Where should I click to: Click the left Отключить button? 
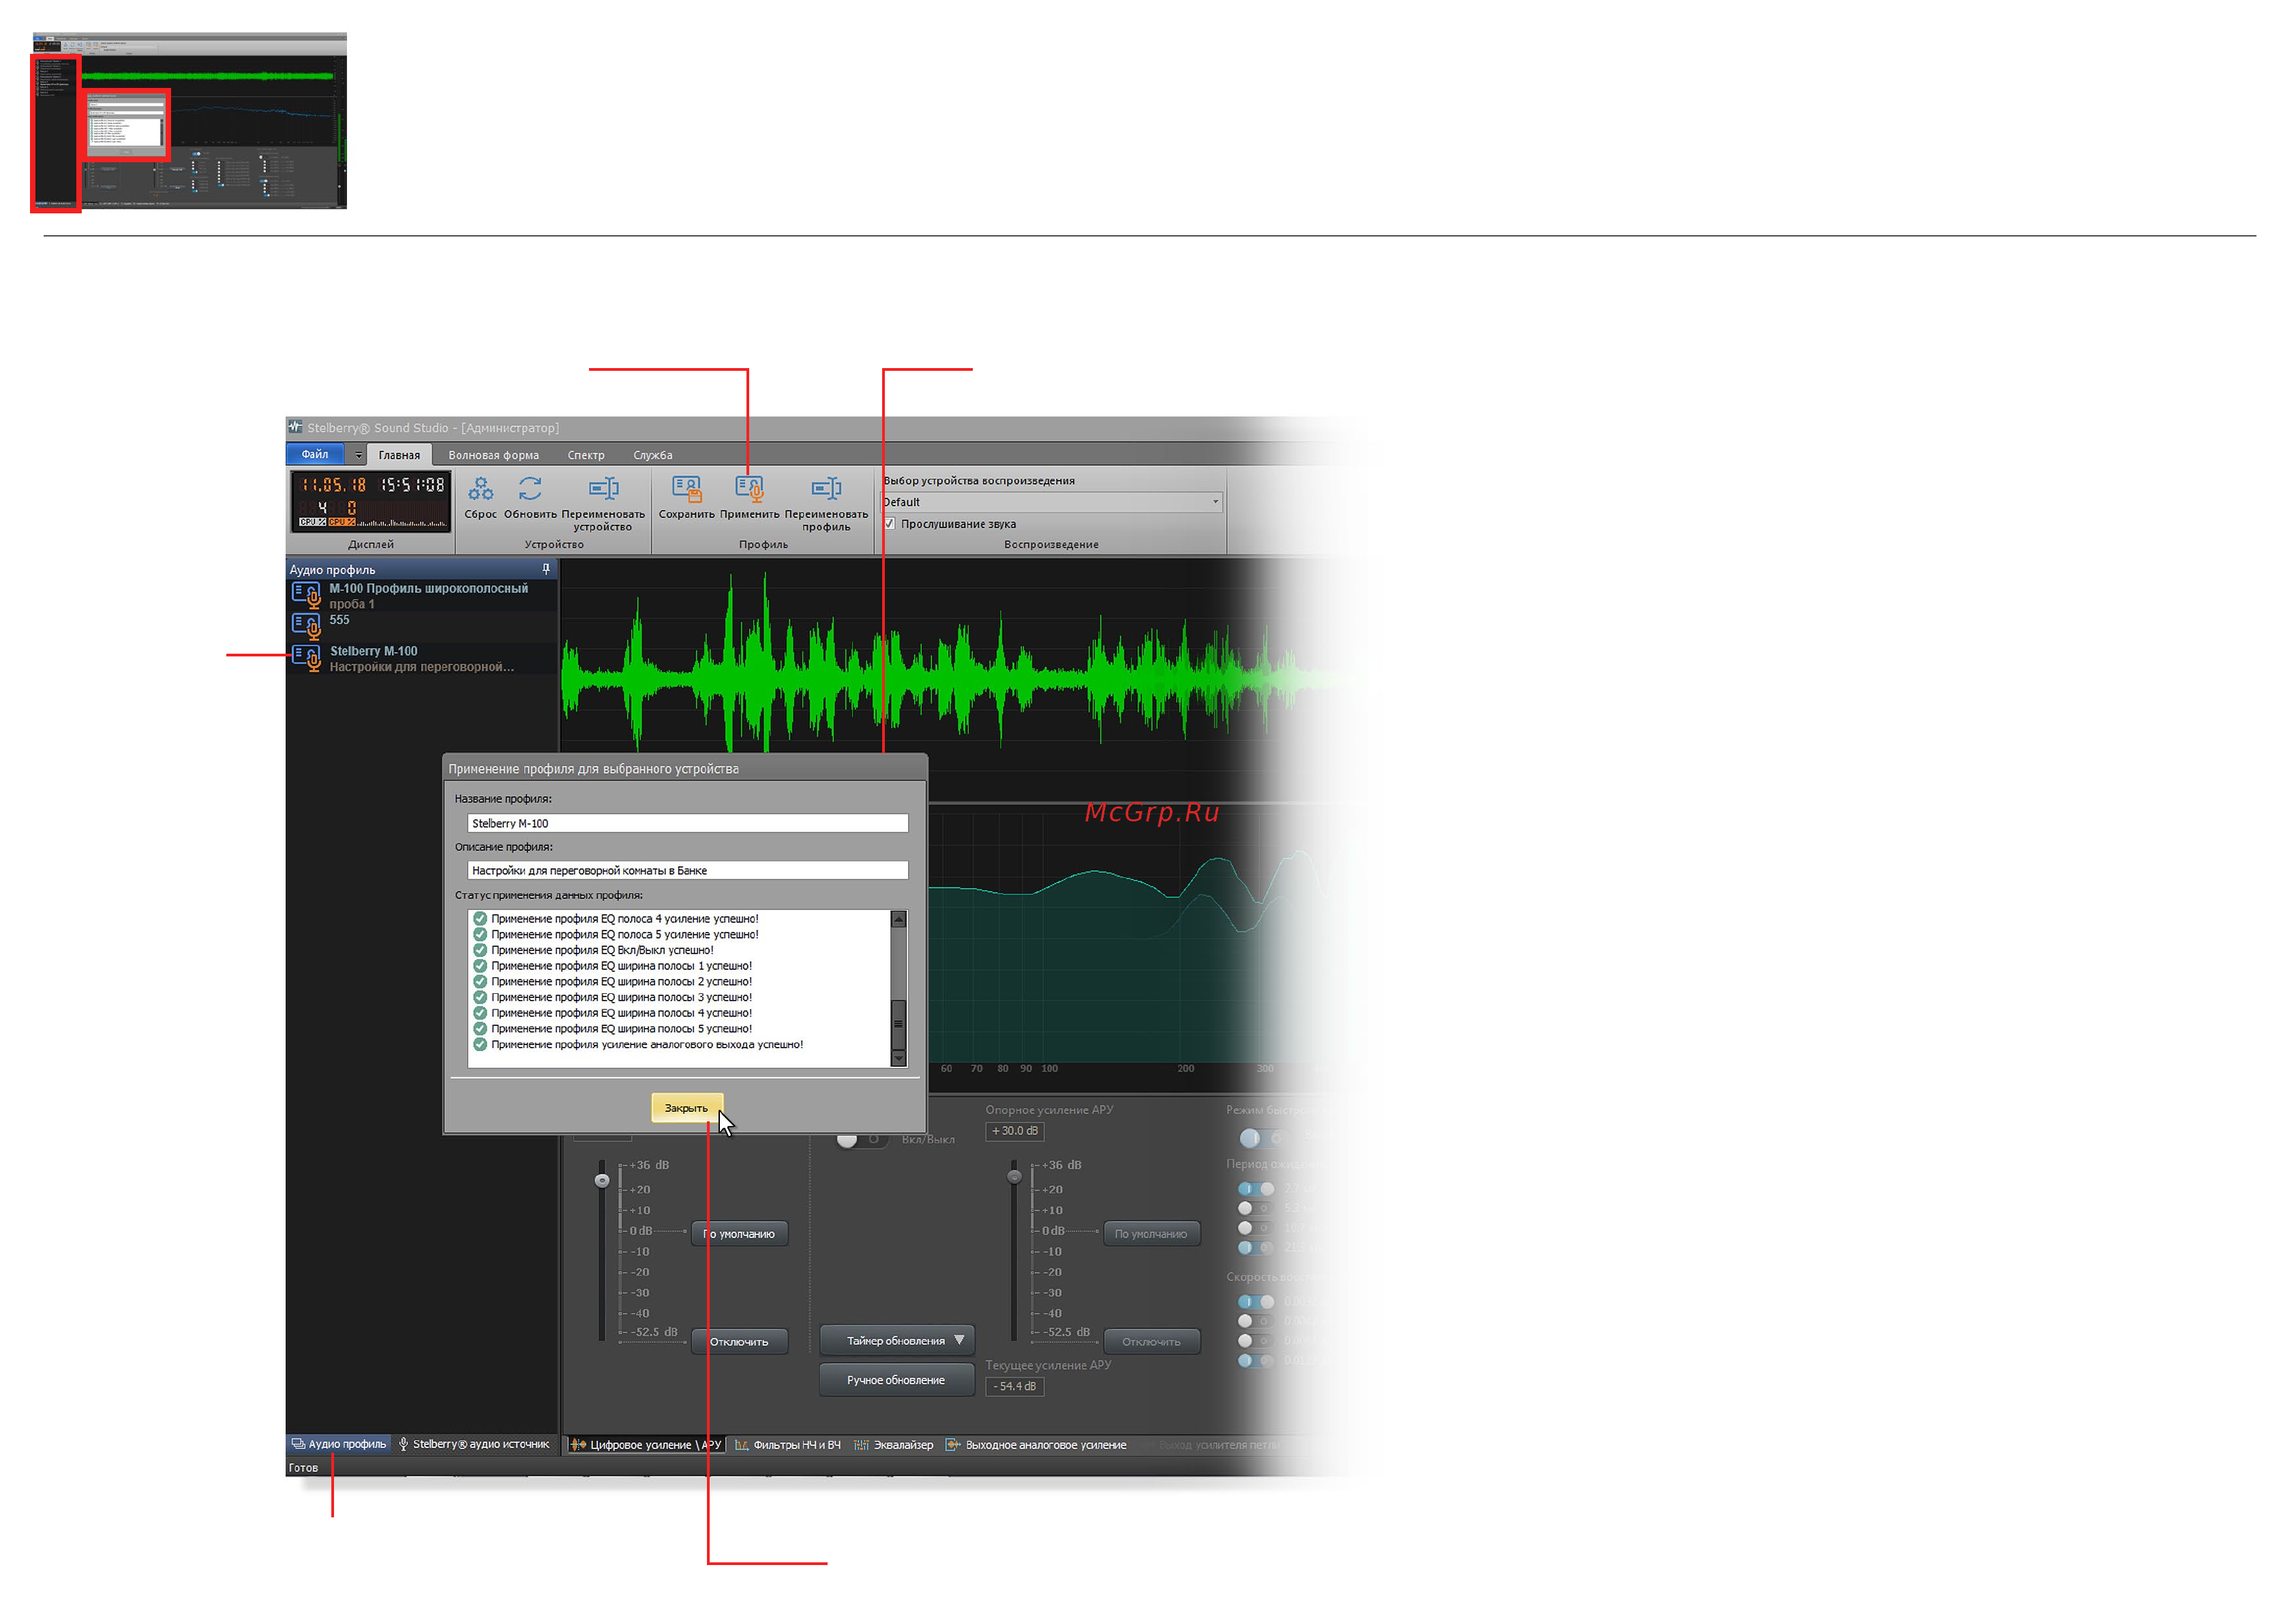739,1341
